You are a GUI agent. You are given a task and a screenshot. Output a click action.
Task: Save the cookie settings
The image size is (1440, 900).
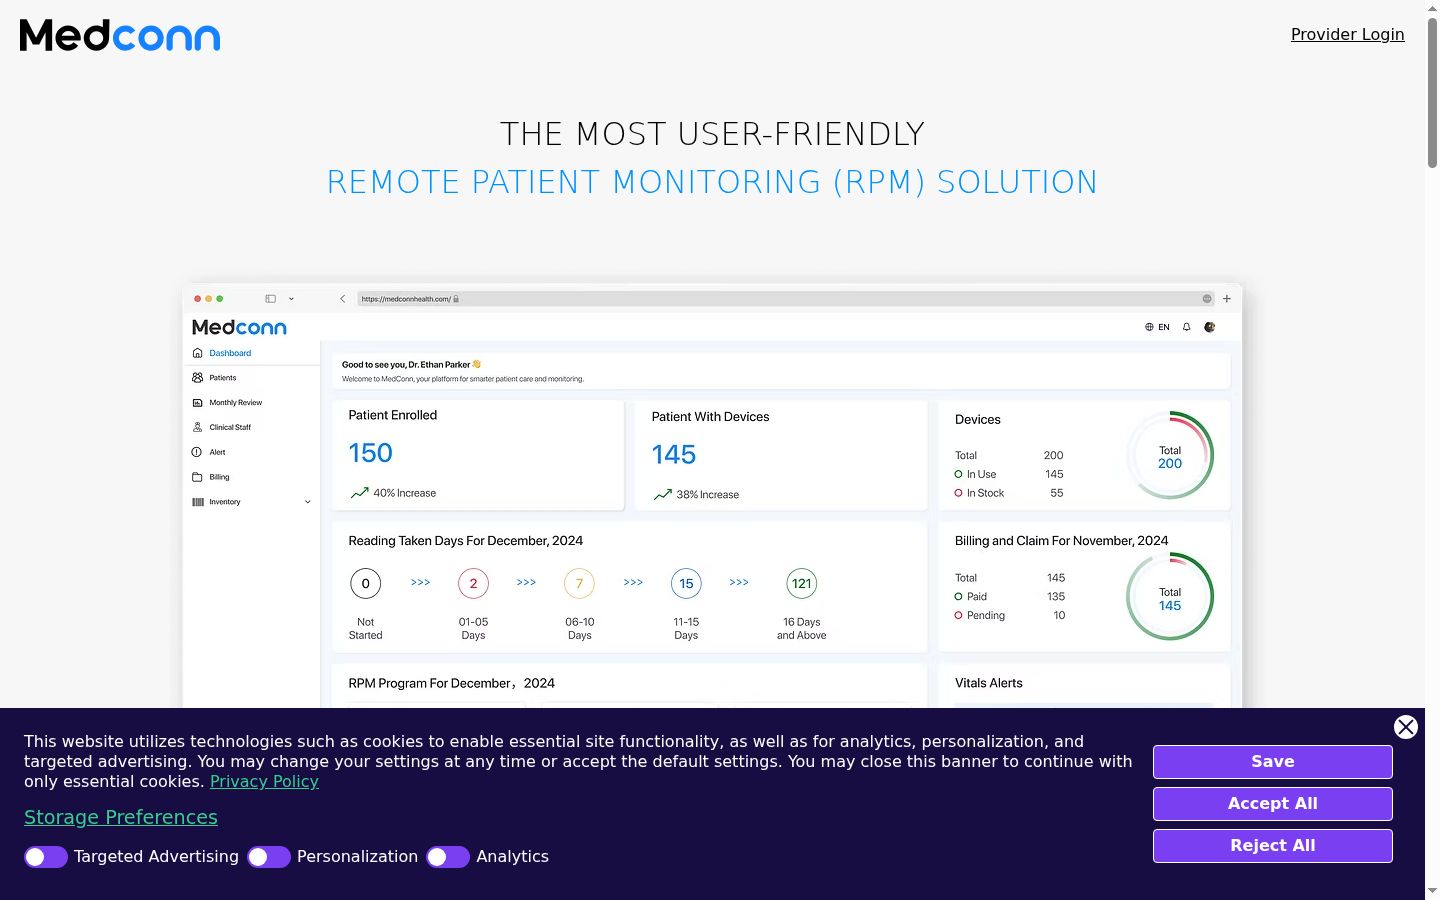tap(1273, 762)
